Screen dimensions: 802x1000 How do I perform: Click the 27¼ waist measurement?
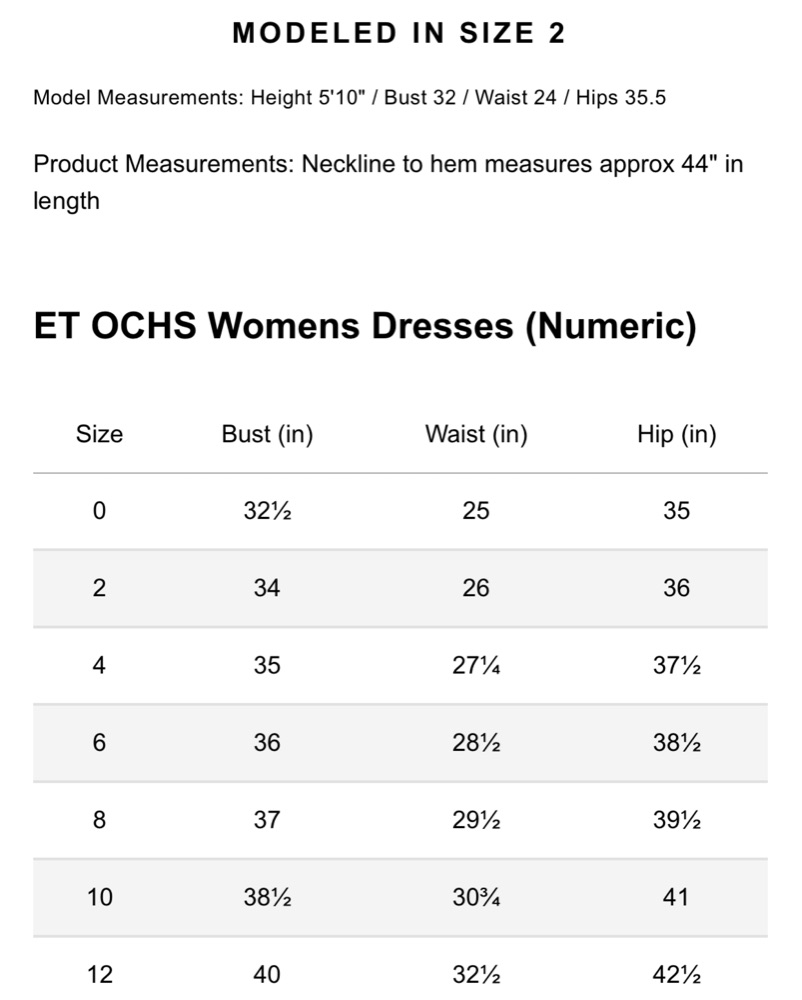point(476,666)
